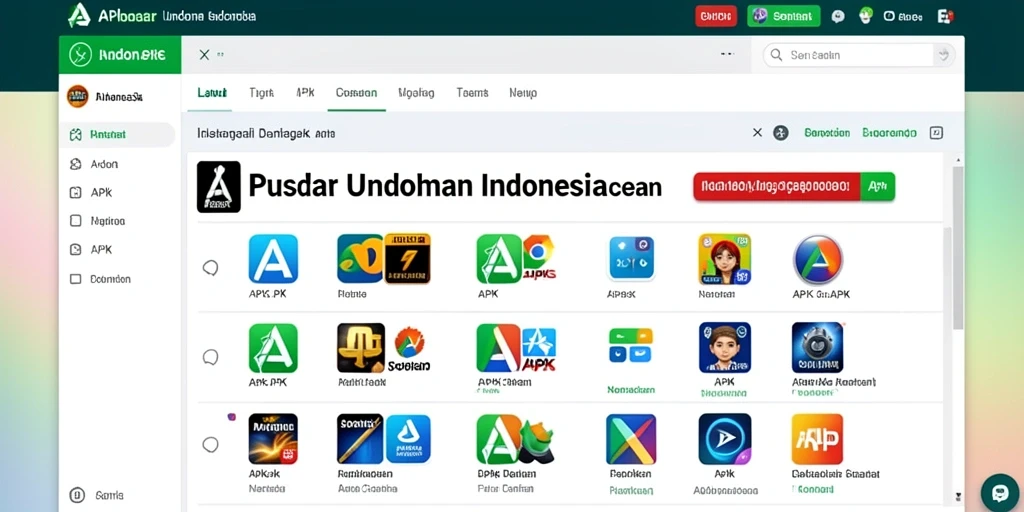Switch to the Latust tab
This screenshot has width=1024, height=512.
[212, 93]
